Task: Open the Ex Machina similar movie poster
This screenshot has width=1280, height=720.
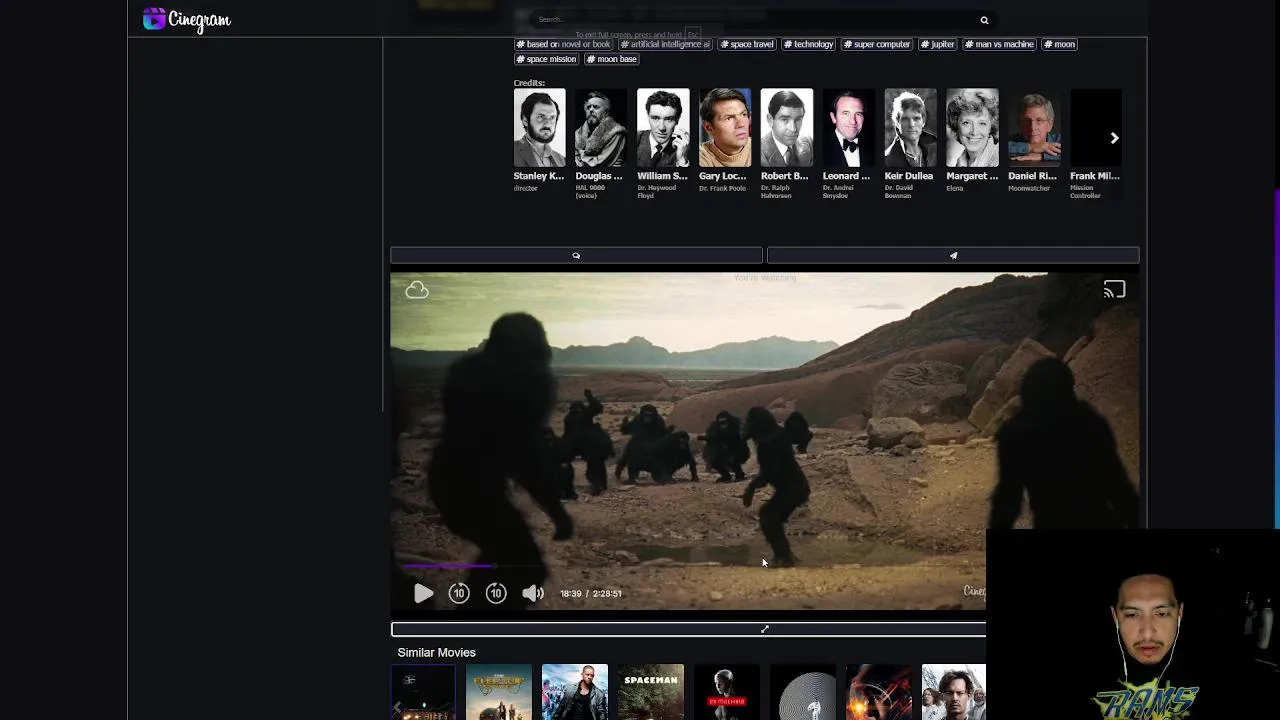Action: coord(727,692)
